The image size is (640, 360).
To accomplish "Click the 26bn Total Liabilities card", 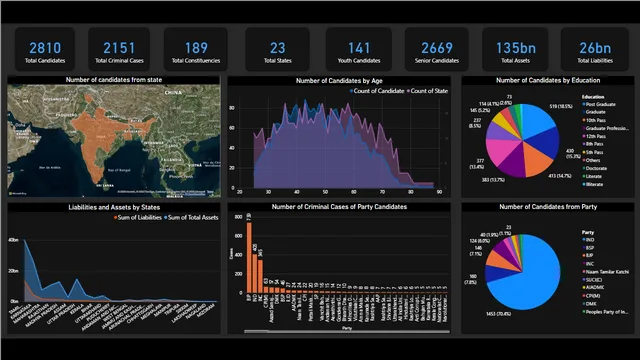I will point(595,49).
